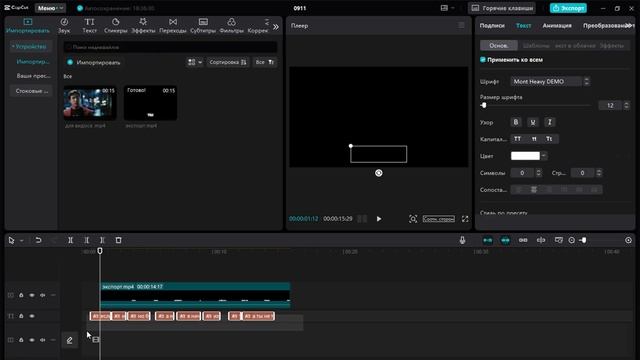Enter fullscreen preview mode
Viewport: 640px width, 360px height.
click(465, 219)
